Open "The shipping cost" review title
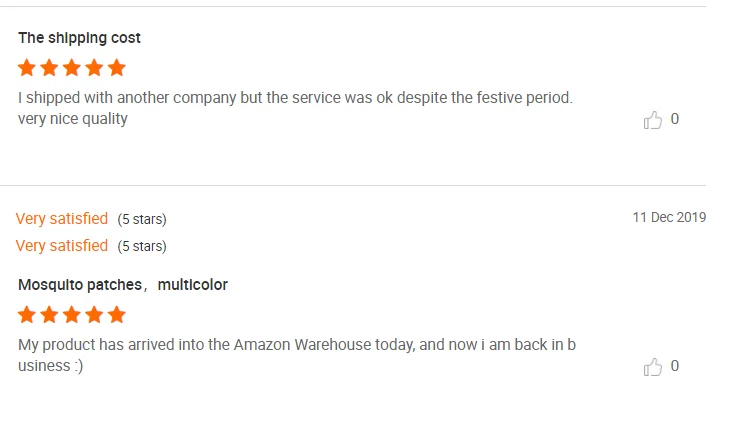This screenshot has width=751, height=422. coord(80,38)
